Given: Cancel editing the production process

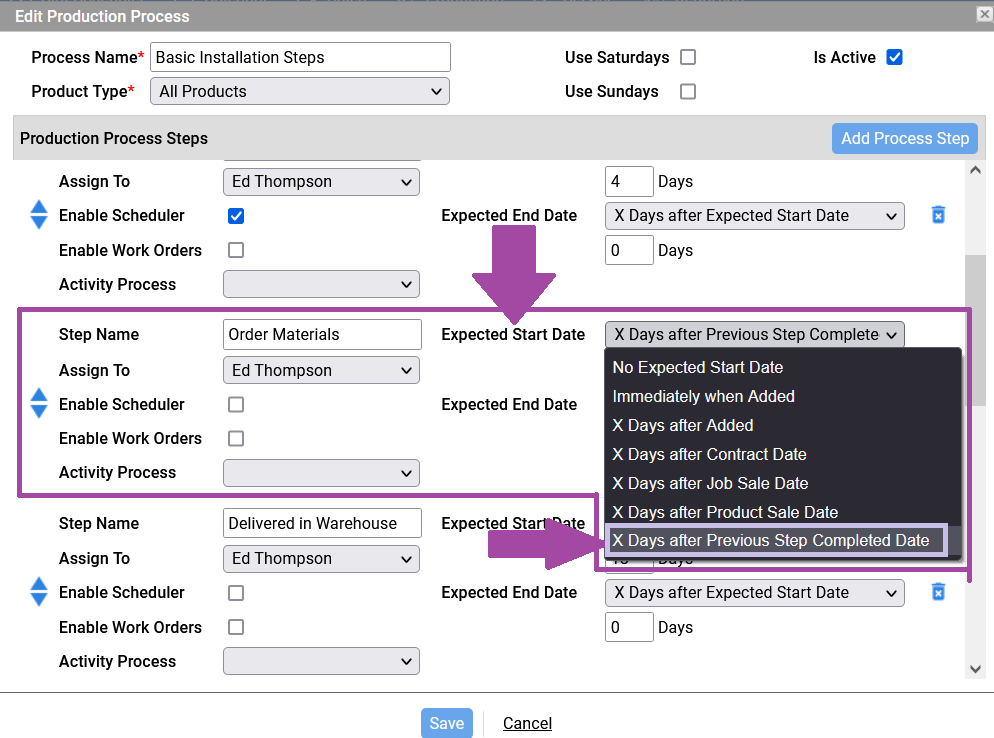Looking at the screenshot, I should click(527, 723).
